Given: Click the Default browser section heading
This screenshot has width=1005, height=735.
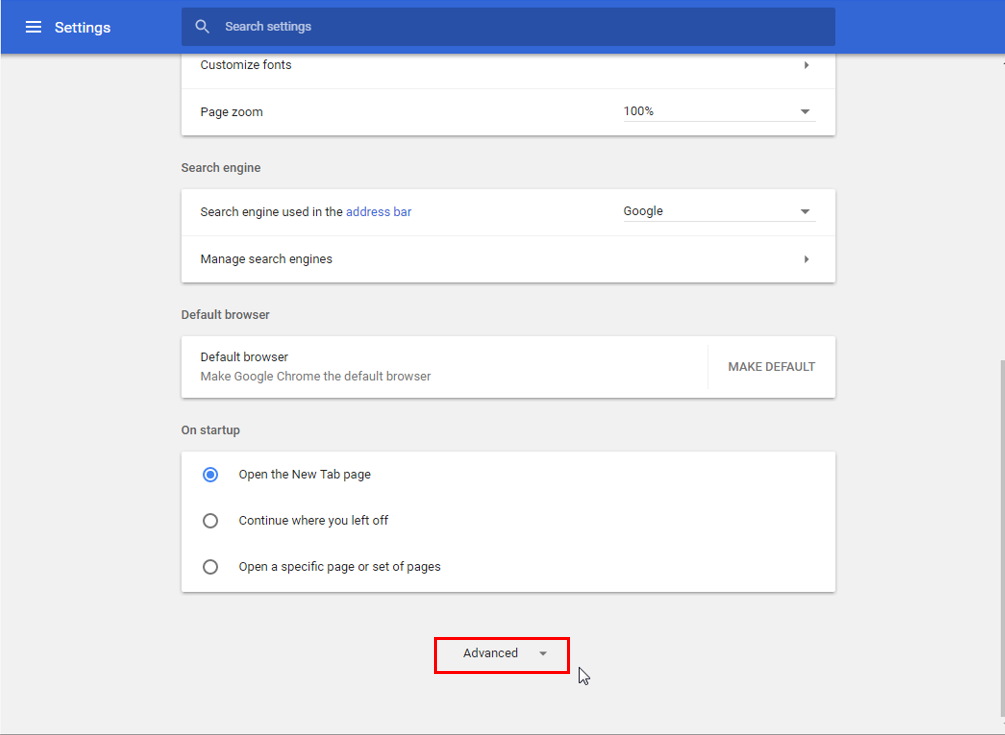Looking at the screenshot, I should tap(225, 315).
